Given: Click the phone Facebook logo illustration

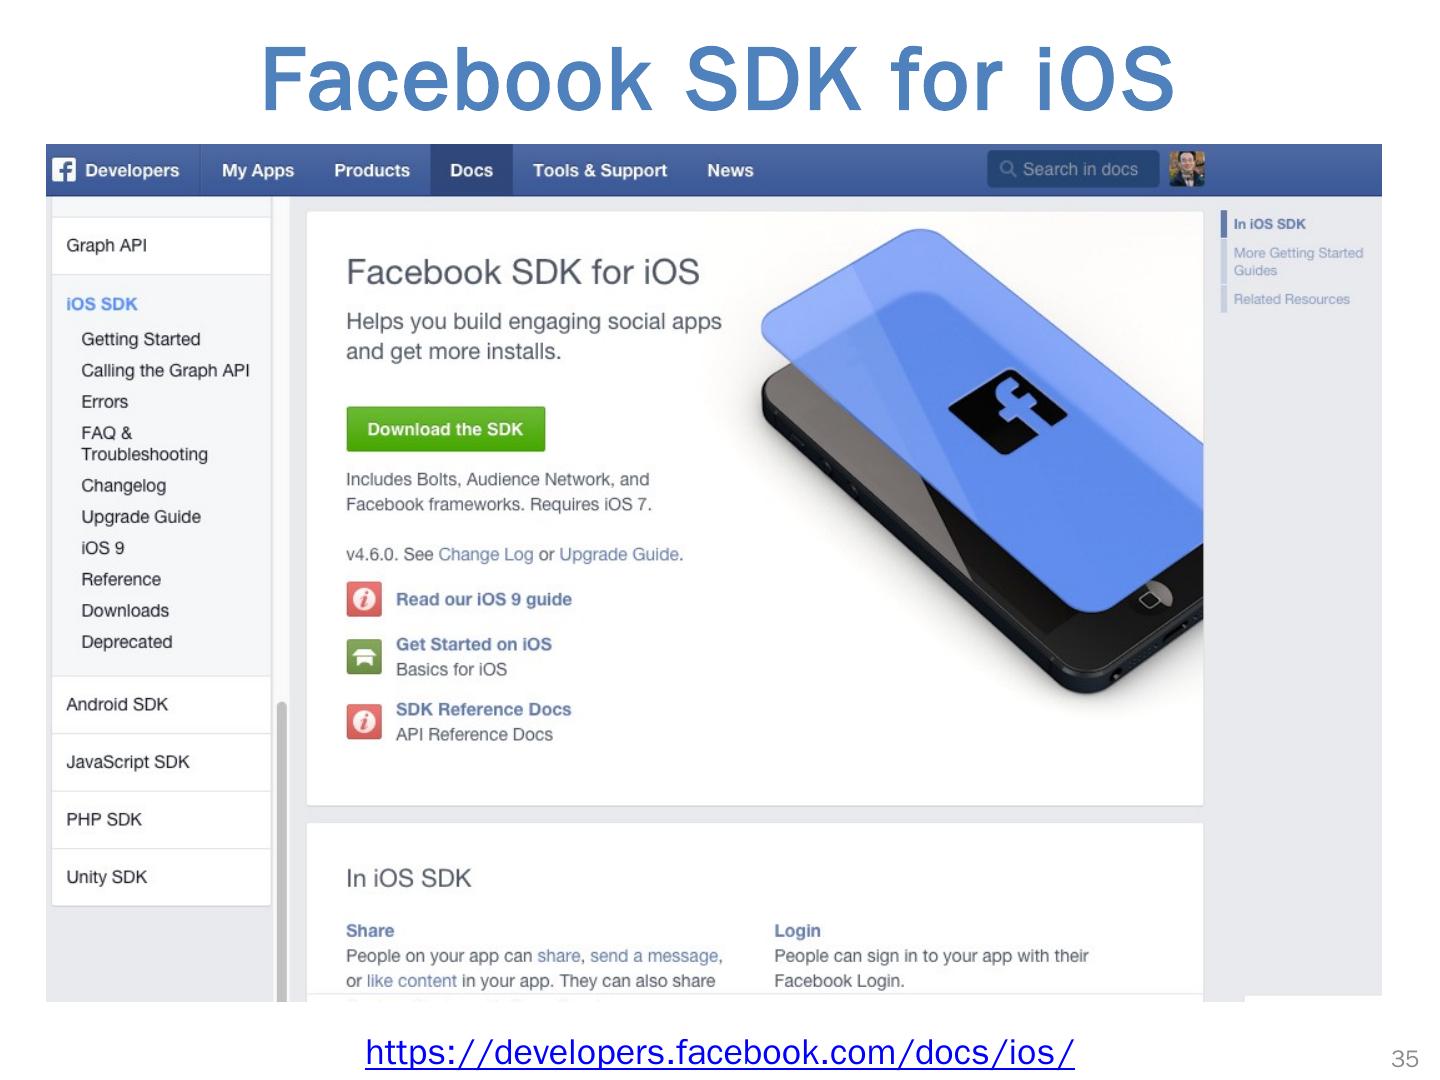Looking at the screenshot, I should tap(1006, 413).
